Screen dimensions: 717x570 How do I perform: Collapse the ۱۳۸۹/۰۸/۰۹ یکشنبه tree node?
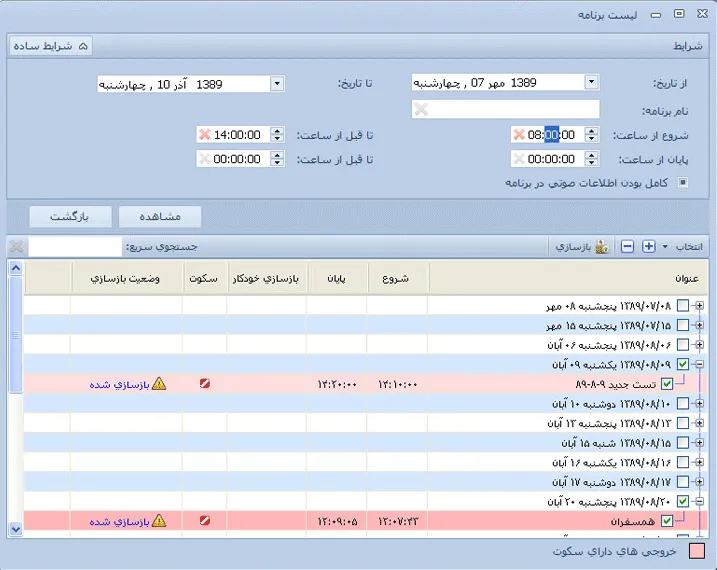(x=699, y=364)
